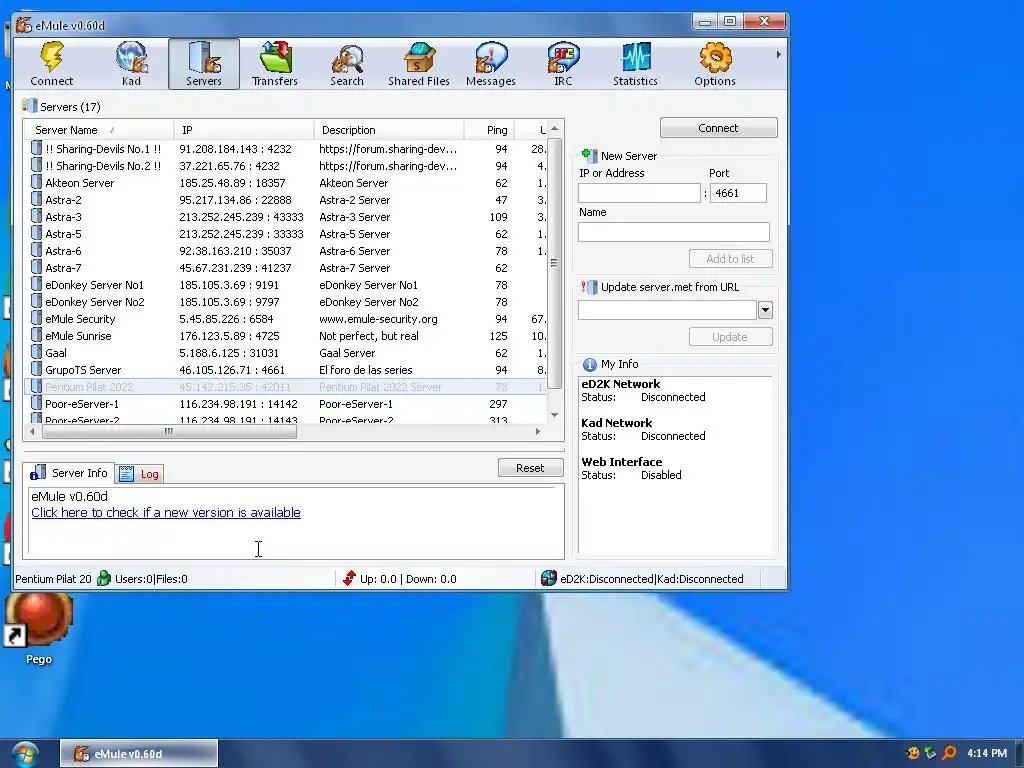Click the Reset button
1024x768 pixels.
click(x=530, y=468)
